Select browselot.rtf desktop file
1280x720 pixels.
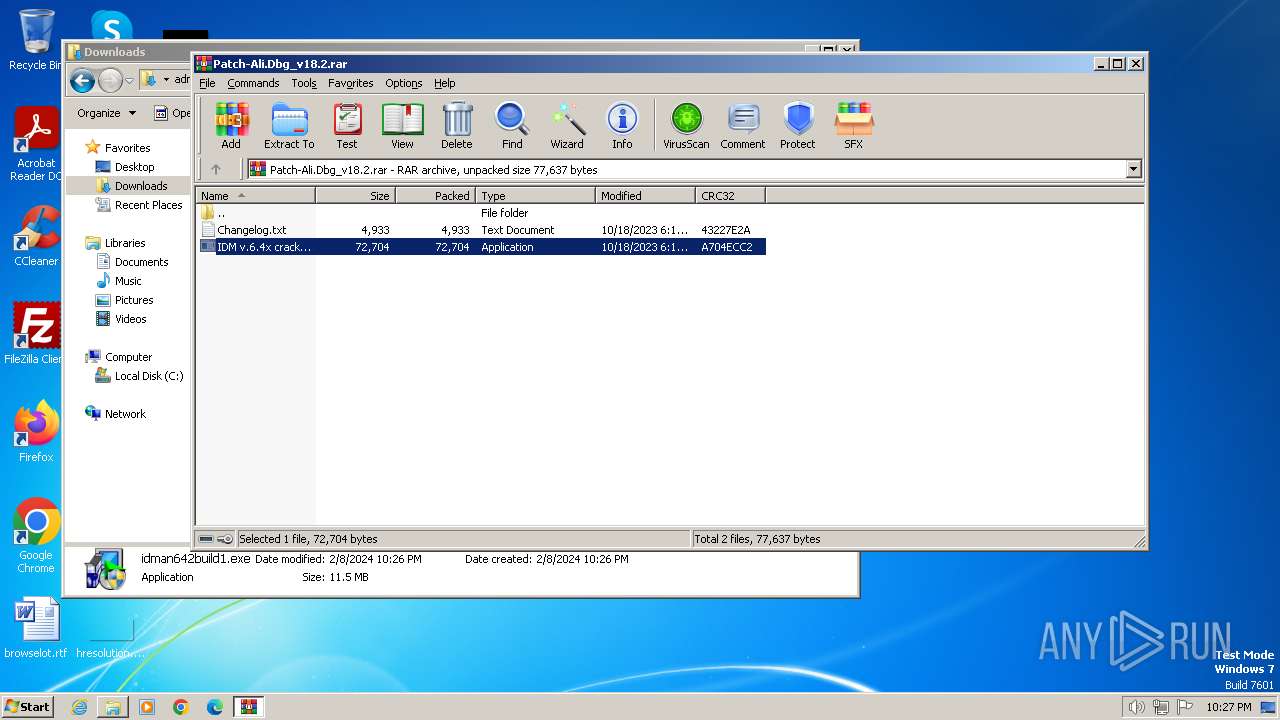(36, 628)
